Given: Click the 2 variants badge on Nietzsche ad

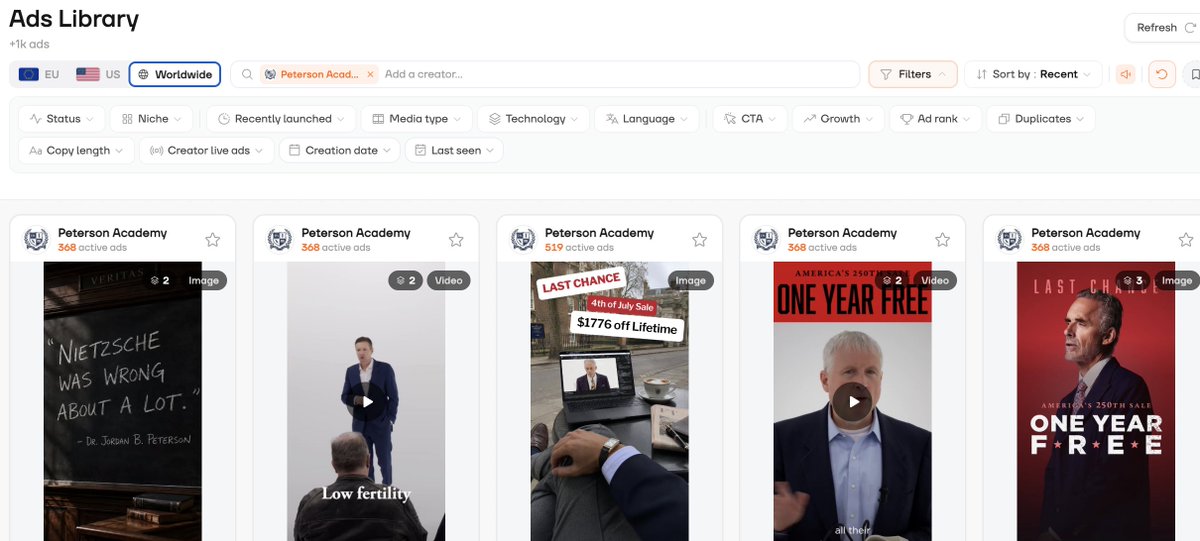Looking at the screenshot, I should click(x=160, y=281).
